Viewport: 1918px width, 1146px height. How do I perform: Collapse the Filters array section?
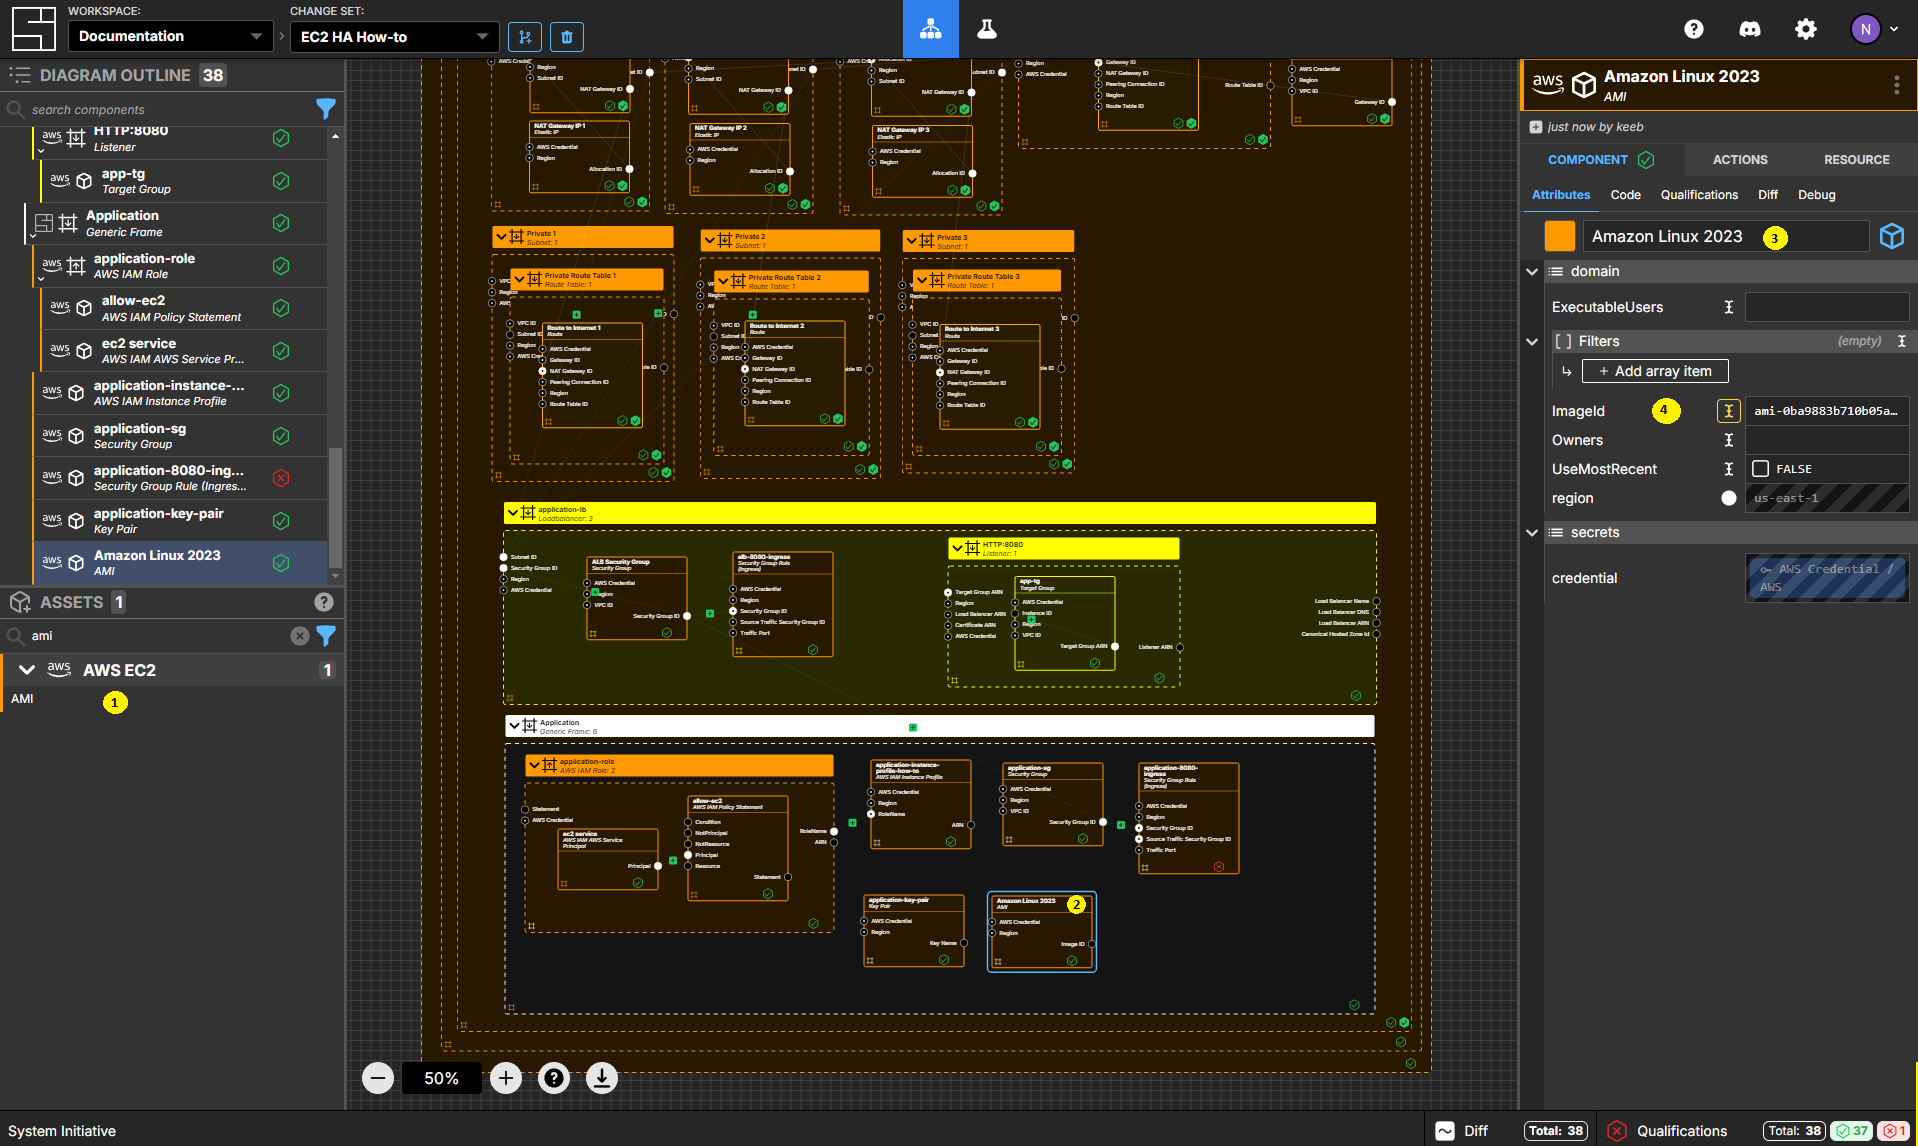tap(1531, 341)
